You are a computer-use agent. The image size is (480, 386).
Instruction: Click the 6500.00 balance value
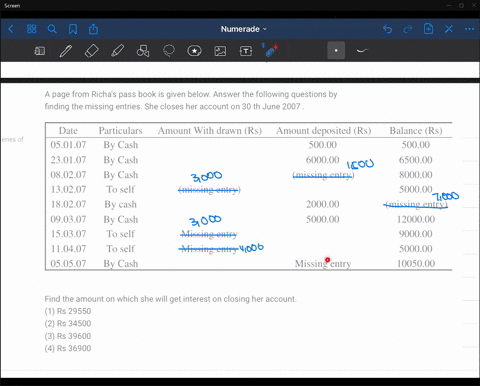tap(416, 160)
